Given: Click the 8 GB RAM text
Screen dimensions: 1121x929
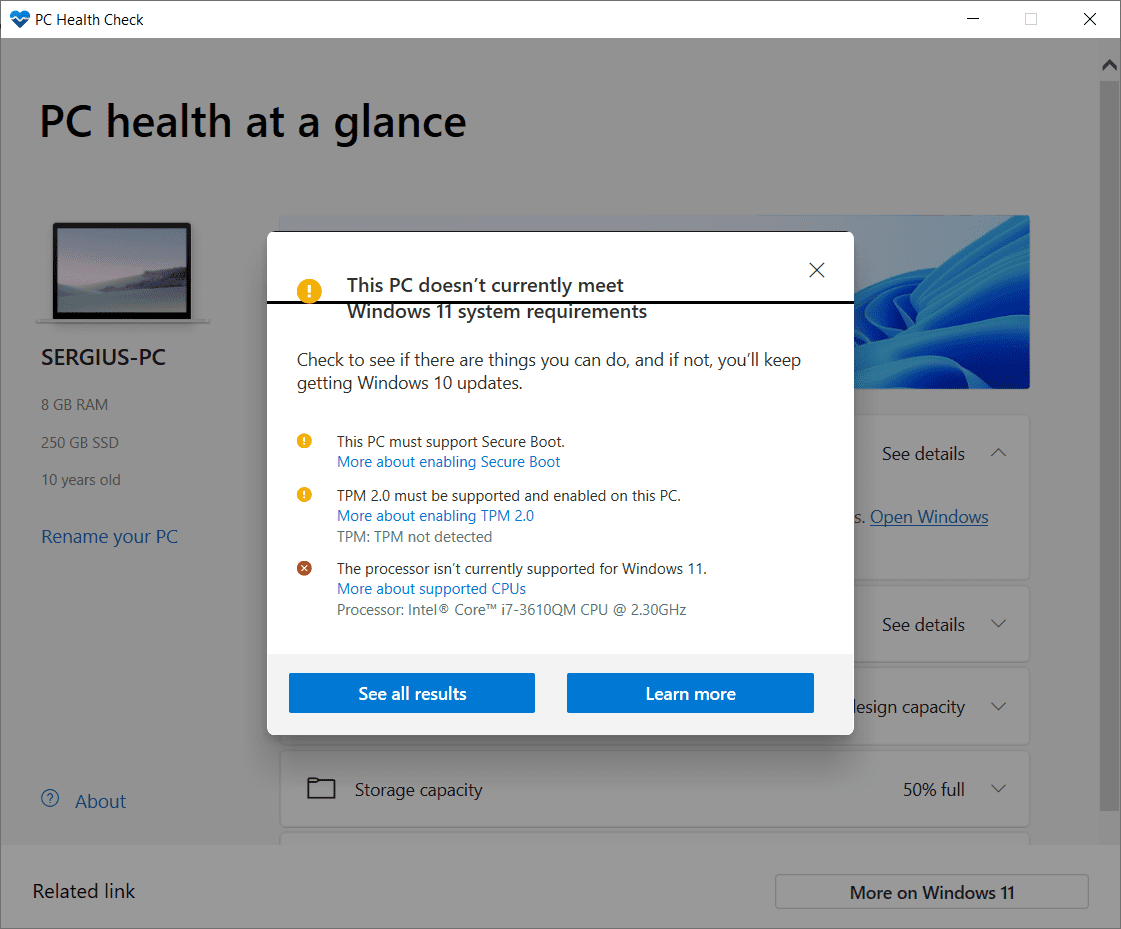Looking at the screenshot, I should [x=74, y=405].
